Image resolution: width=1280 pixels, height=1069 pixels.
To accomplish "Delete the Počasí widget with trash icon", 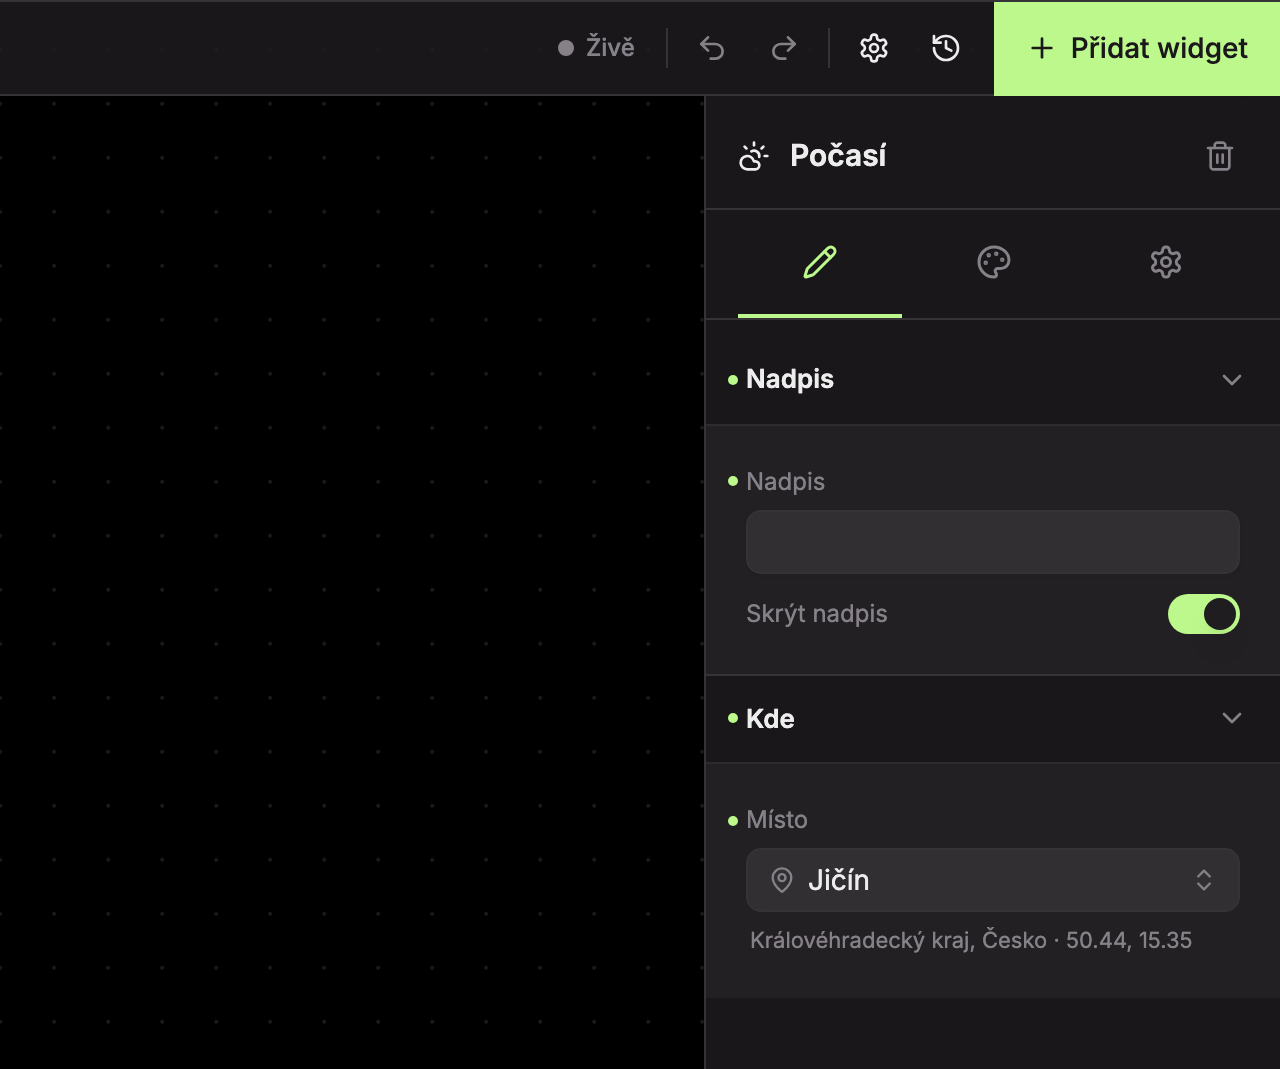I will [1220, 156].
